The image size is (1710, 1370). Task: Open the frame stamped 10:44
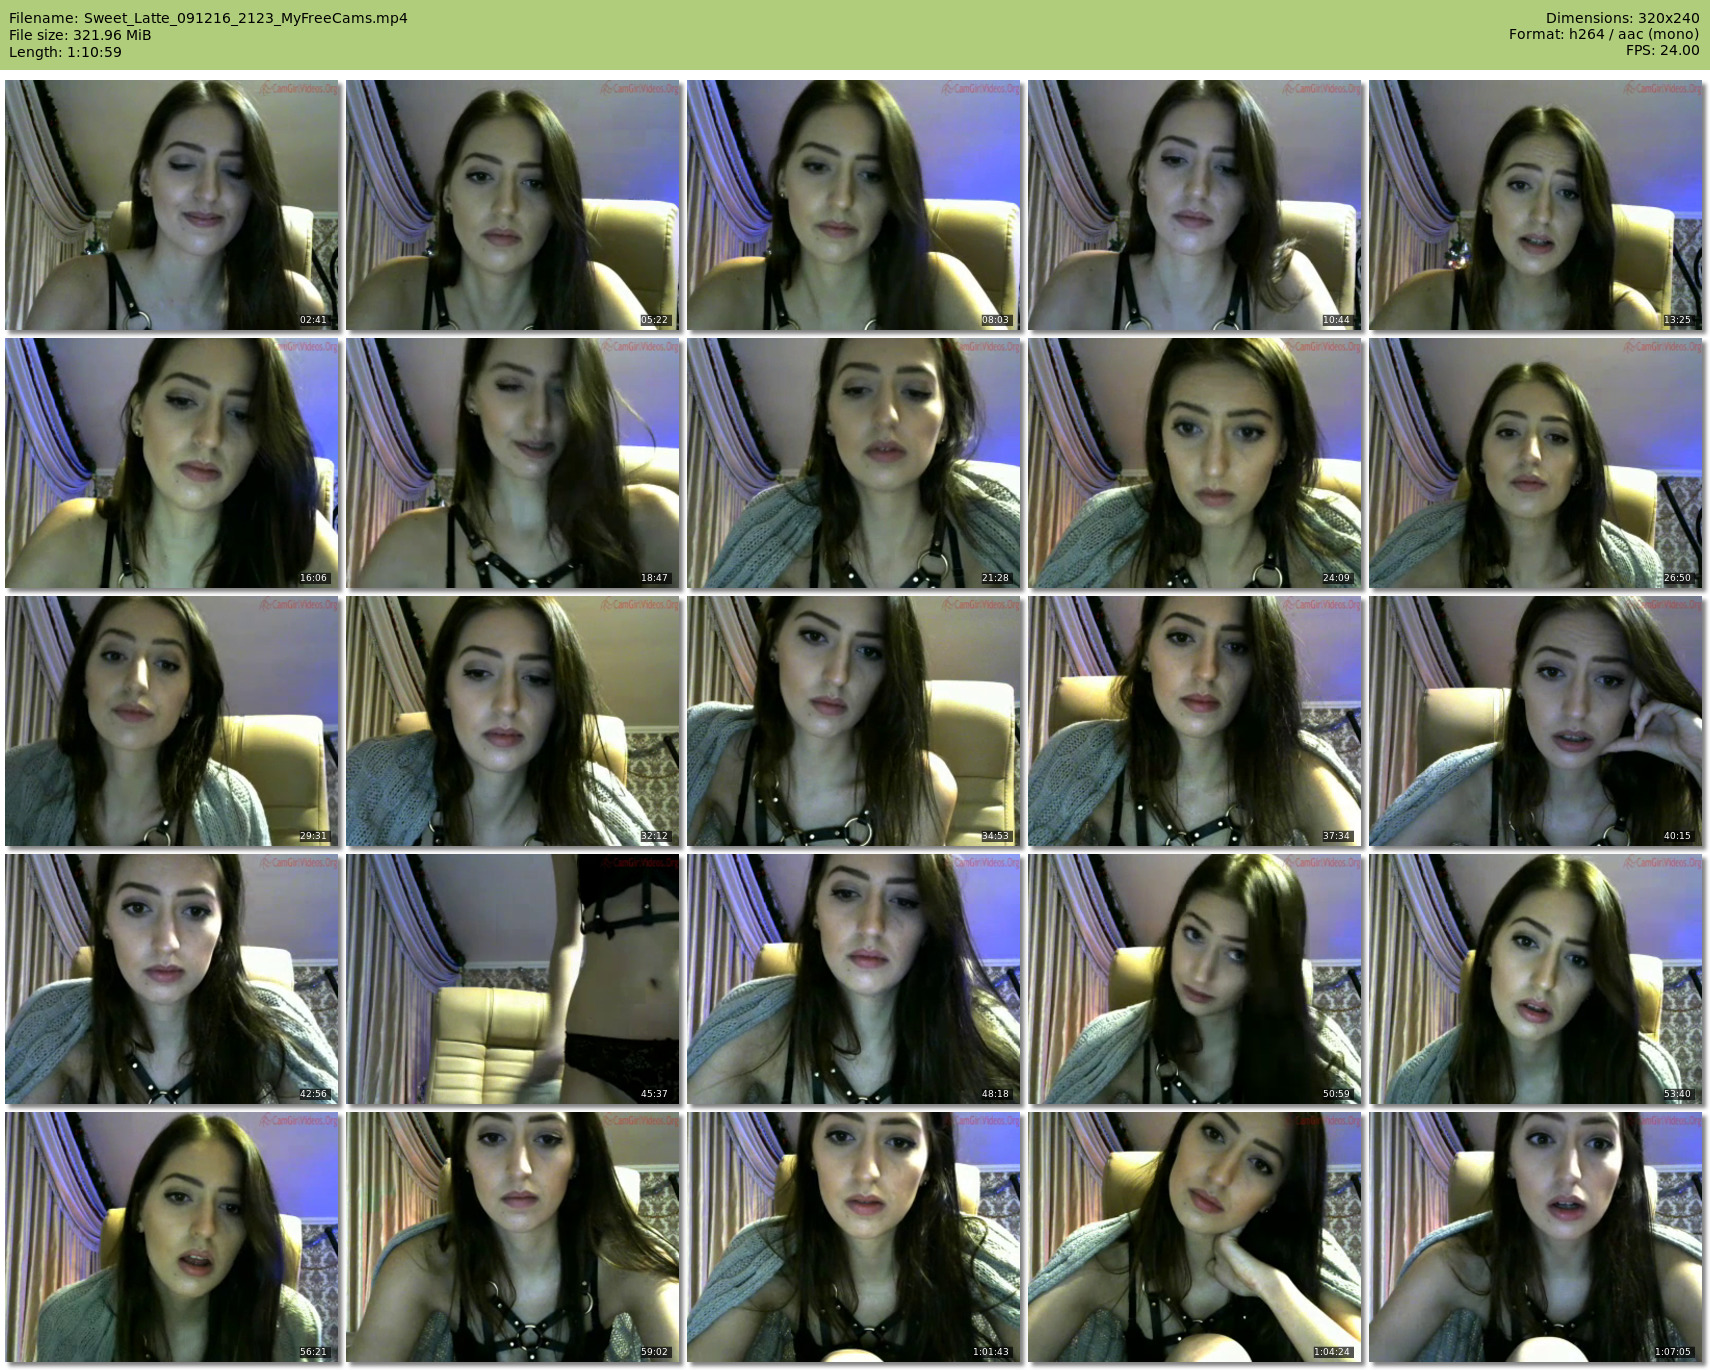click(x=1195, y=205)
